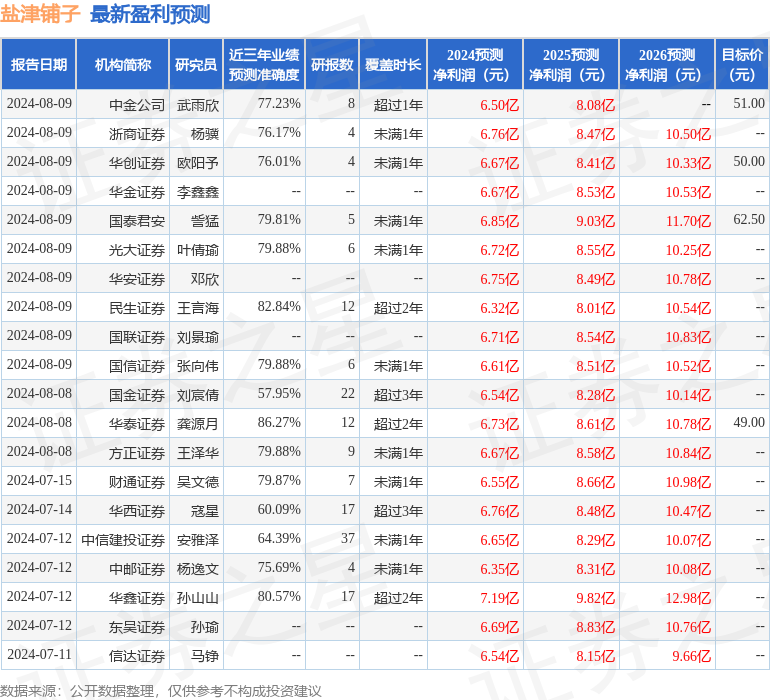This screenshot has width=770, height=700.
Task: Click researcher name 叶倩瑜
Action: [198, 250]
